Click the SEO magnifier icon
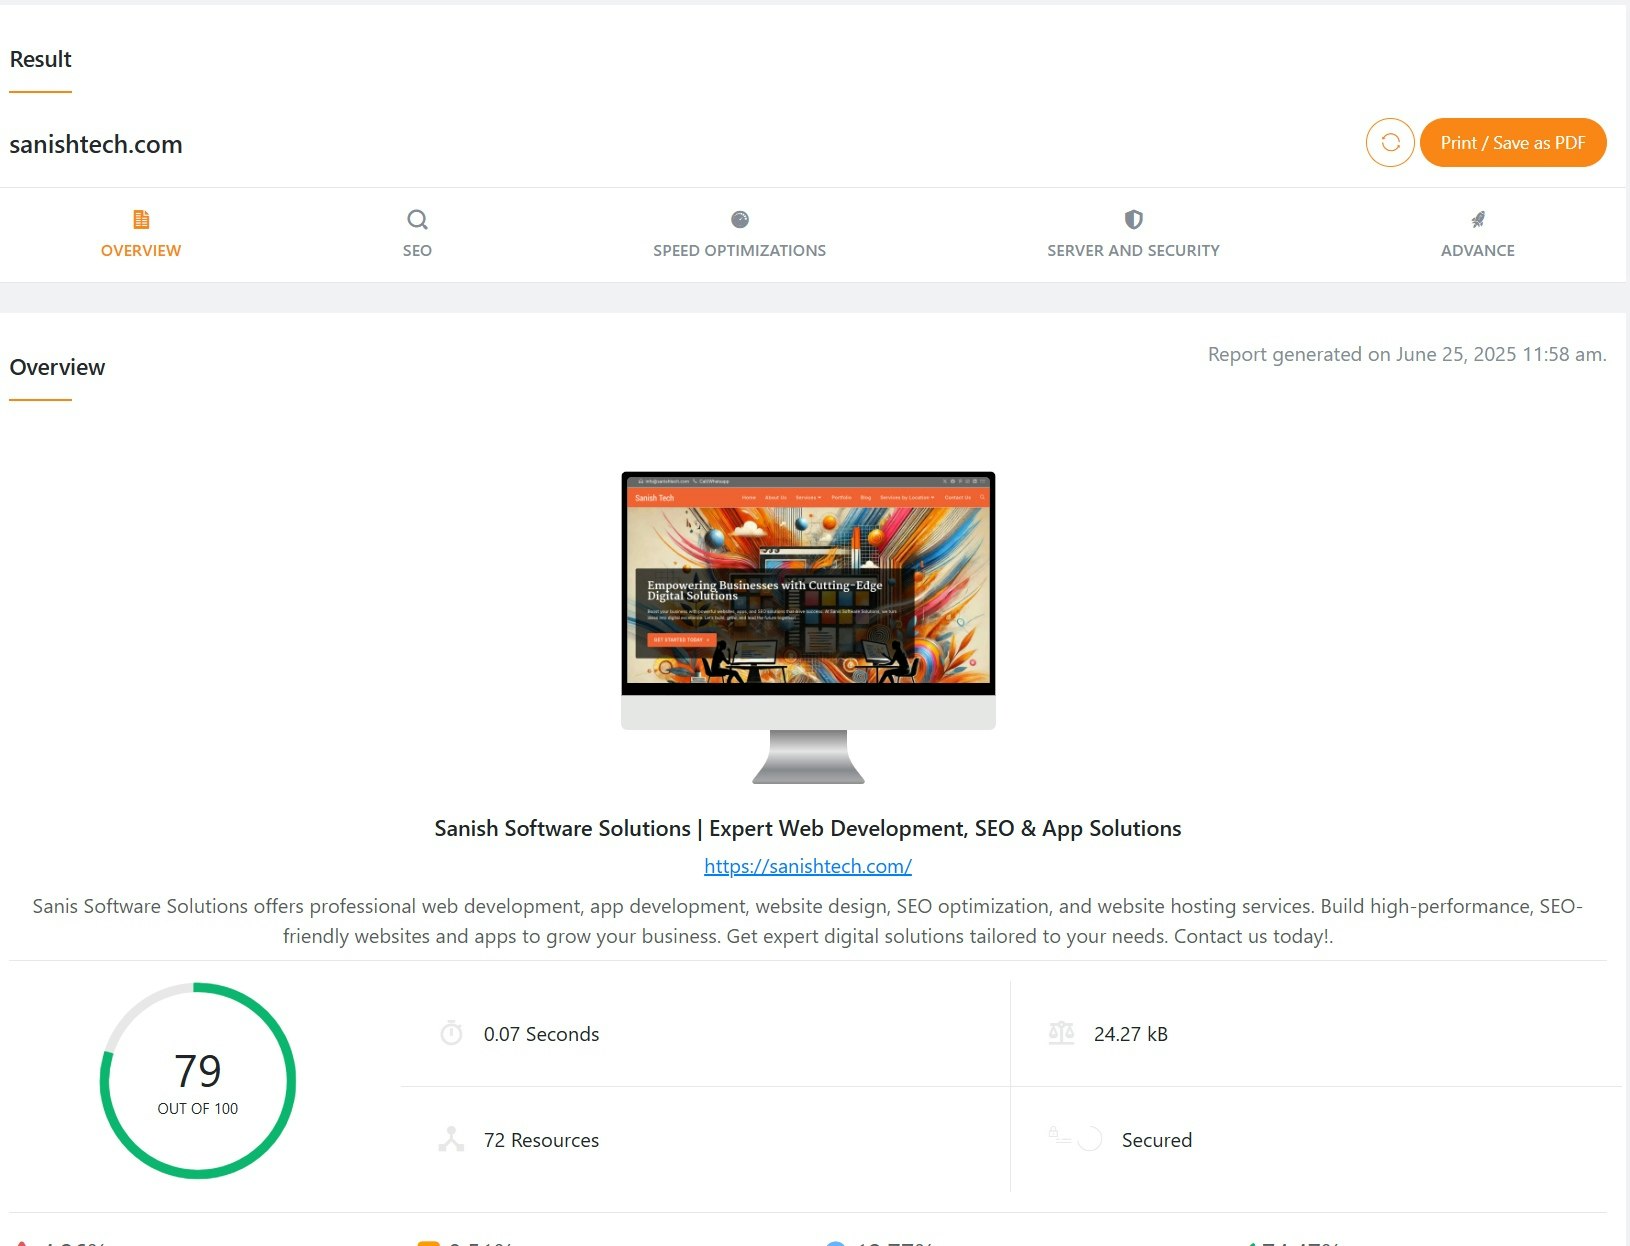Screen dimensions: 1630x1246 click(x=417, y=219)
